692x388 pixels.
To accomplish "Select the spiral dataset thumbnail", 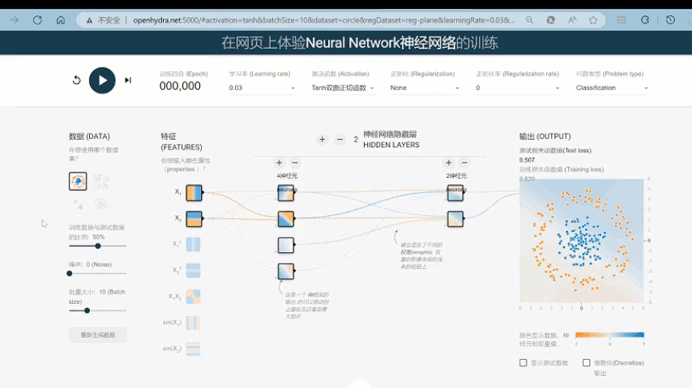I will point(102,204).
